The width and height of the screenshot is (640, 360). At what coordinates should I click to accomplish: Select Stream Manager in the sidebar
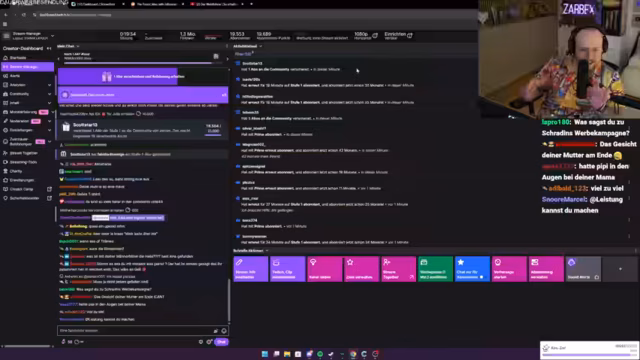(x=27, y=67)
